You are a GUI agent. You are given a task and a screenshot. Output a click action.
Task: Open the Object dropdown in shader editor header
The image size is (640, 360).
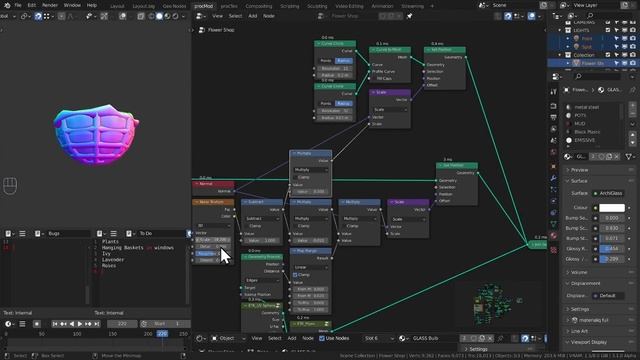228,338
